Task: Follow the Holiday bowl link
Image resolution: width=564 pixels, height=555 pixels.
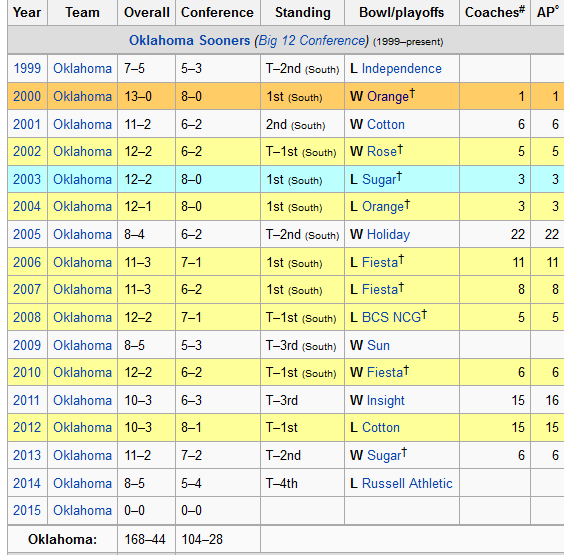Action: pyautogui.click(x=388, y=235)
